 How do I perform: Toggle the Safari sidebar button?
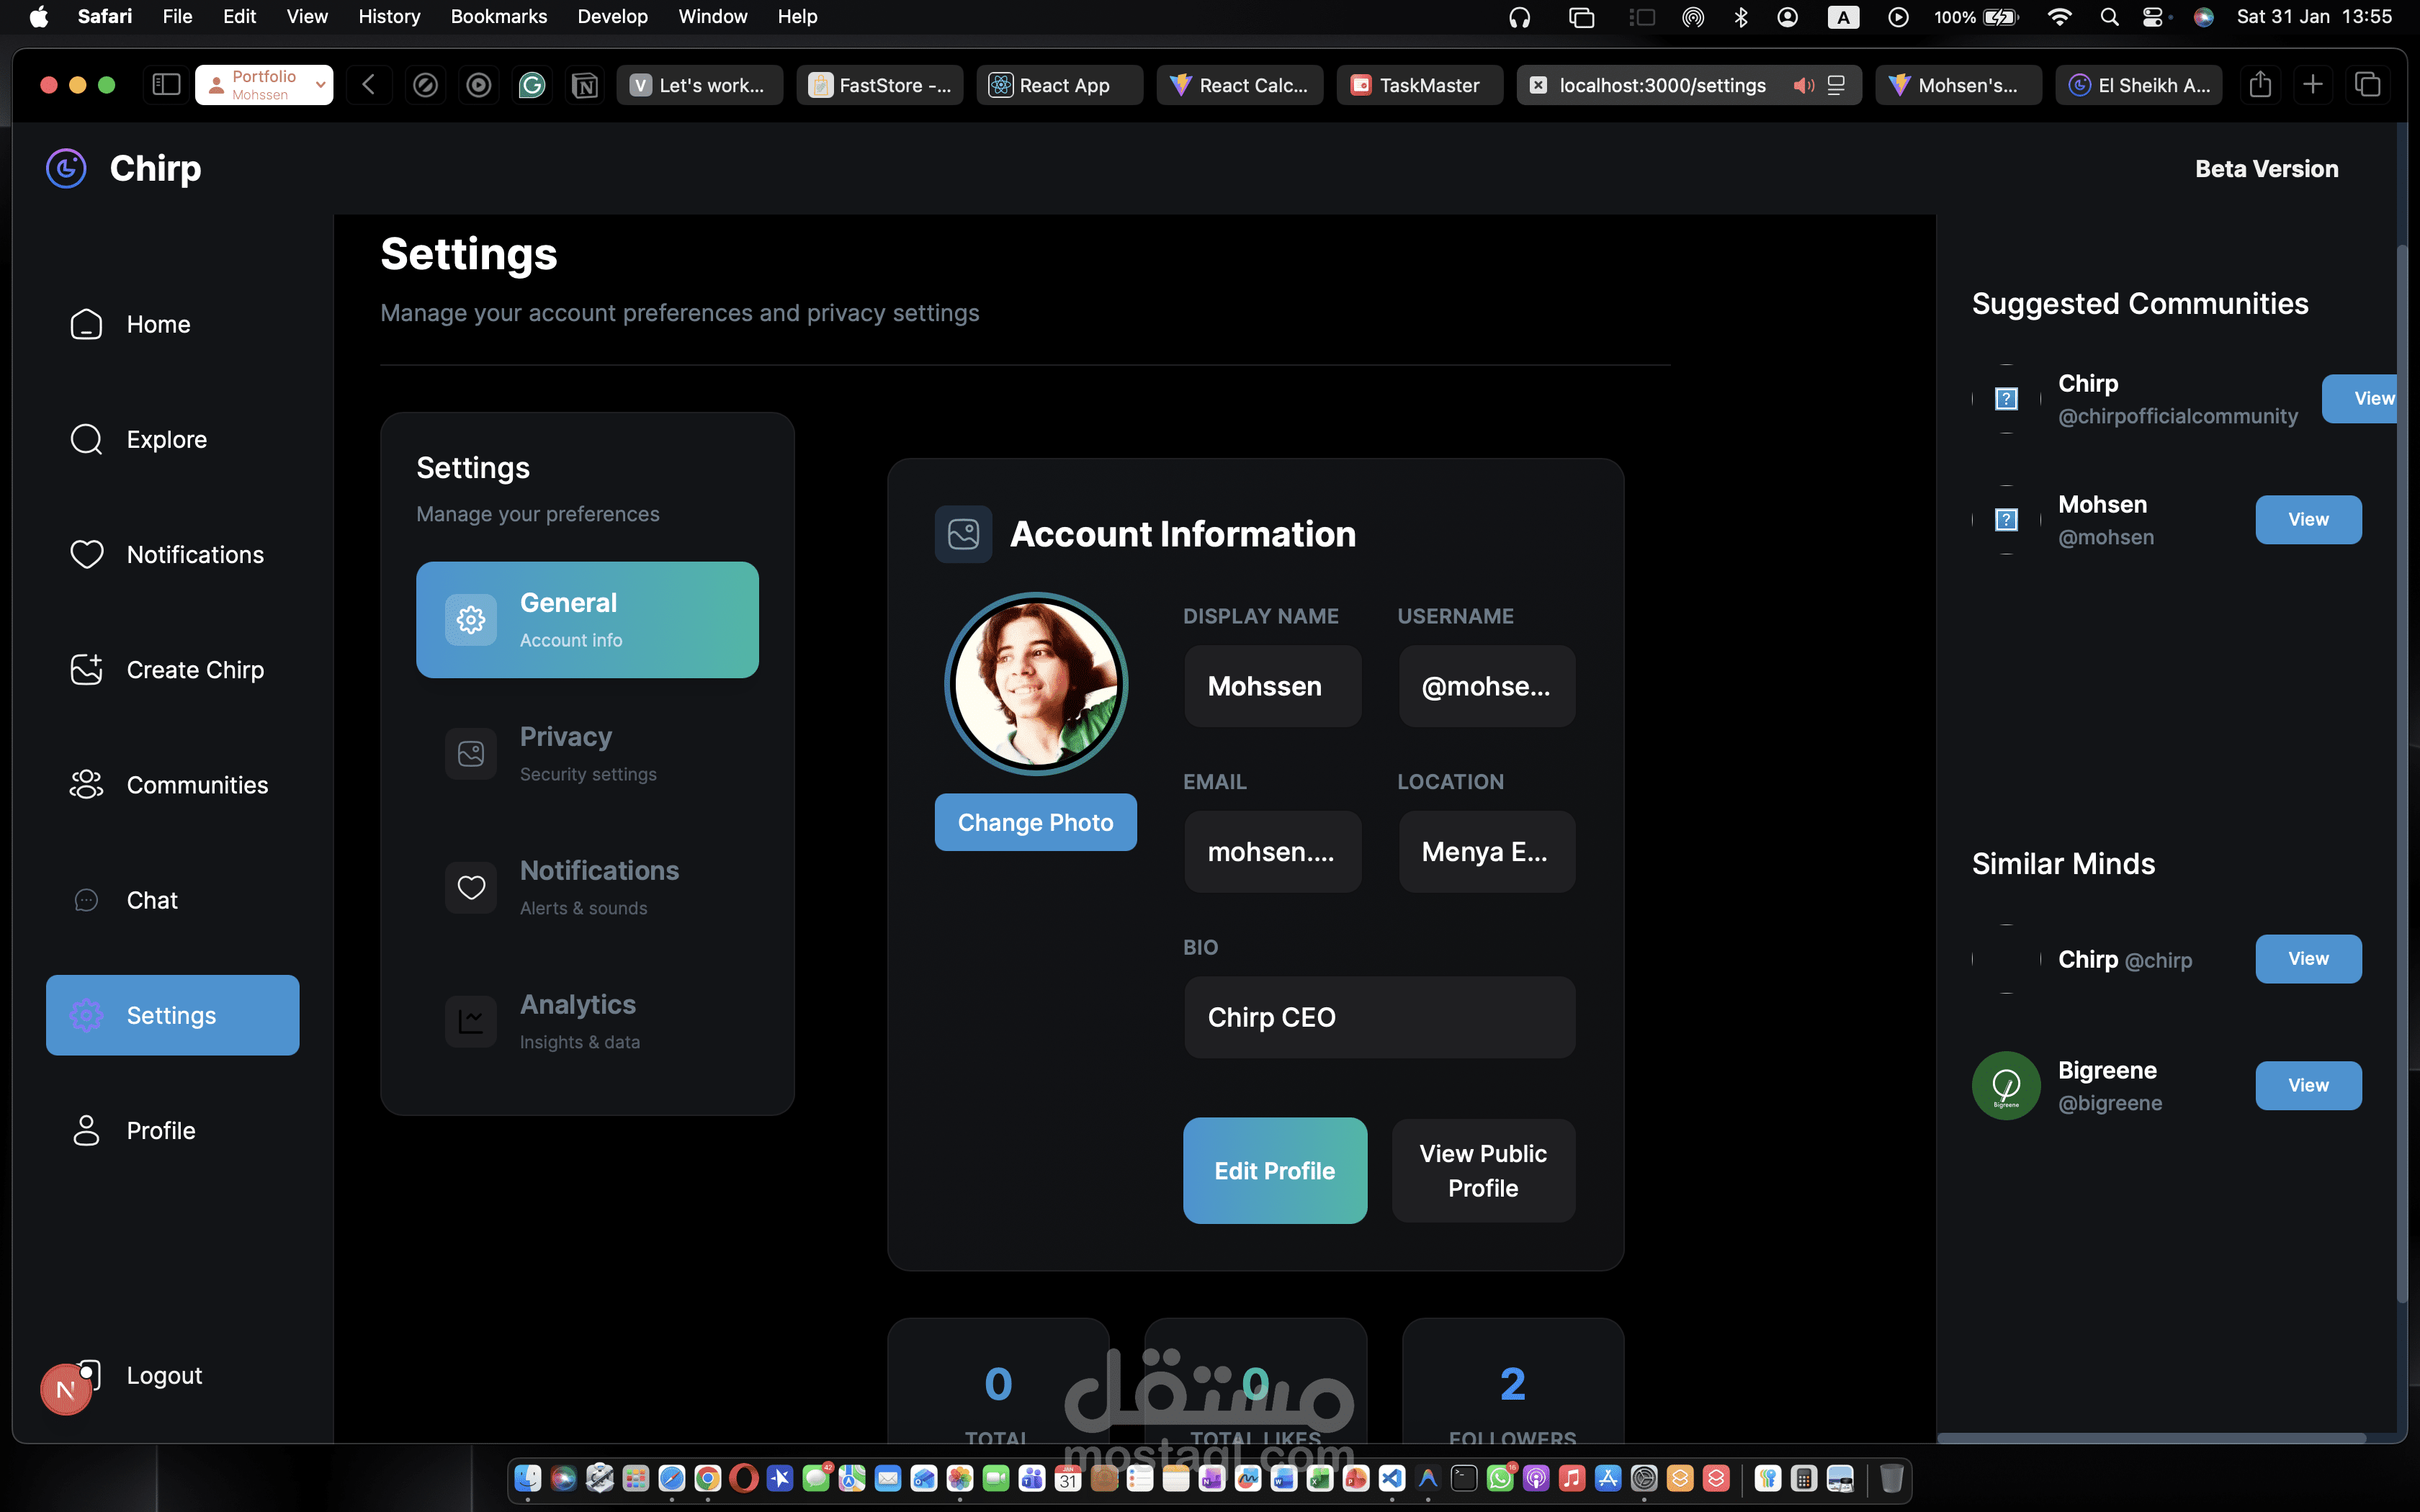[166, 85]
